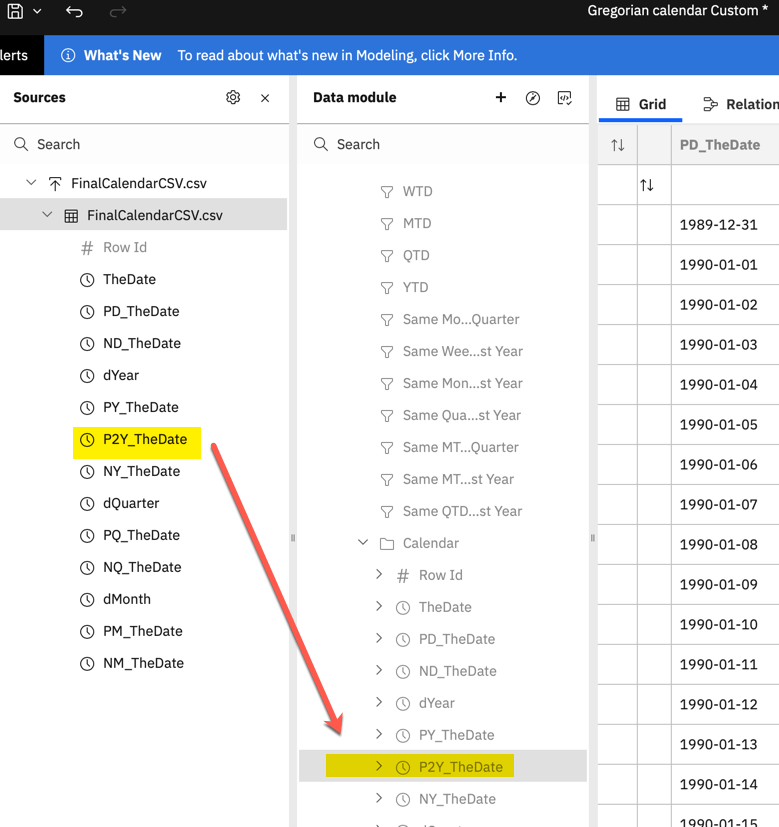Select TheDate in Sources panel

point(129,280)
